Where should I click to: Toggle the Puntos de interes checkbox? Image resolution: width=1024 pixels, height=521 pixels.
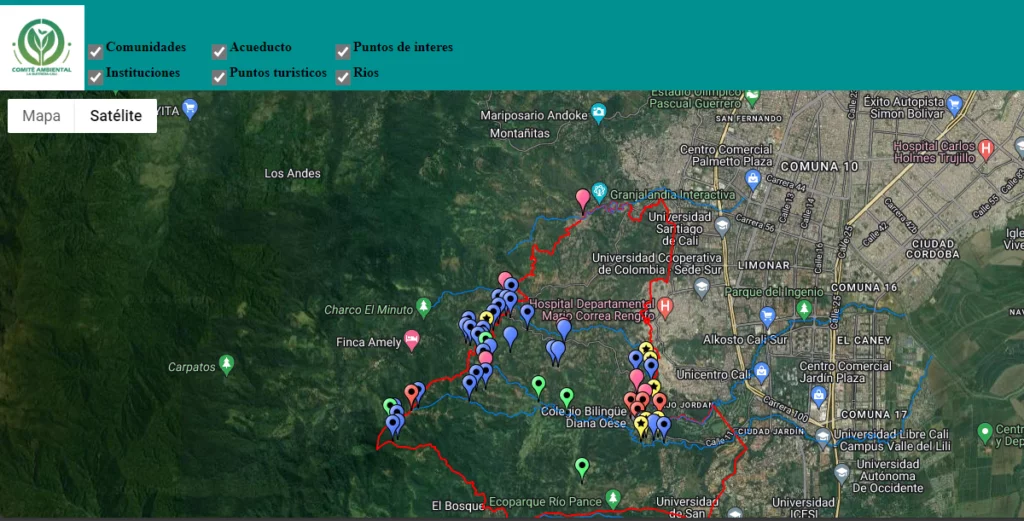pyautogui.click(x=343, y=52)
